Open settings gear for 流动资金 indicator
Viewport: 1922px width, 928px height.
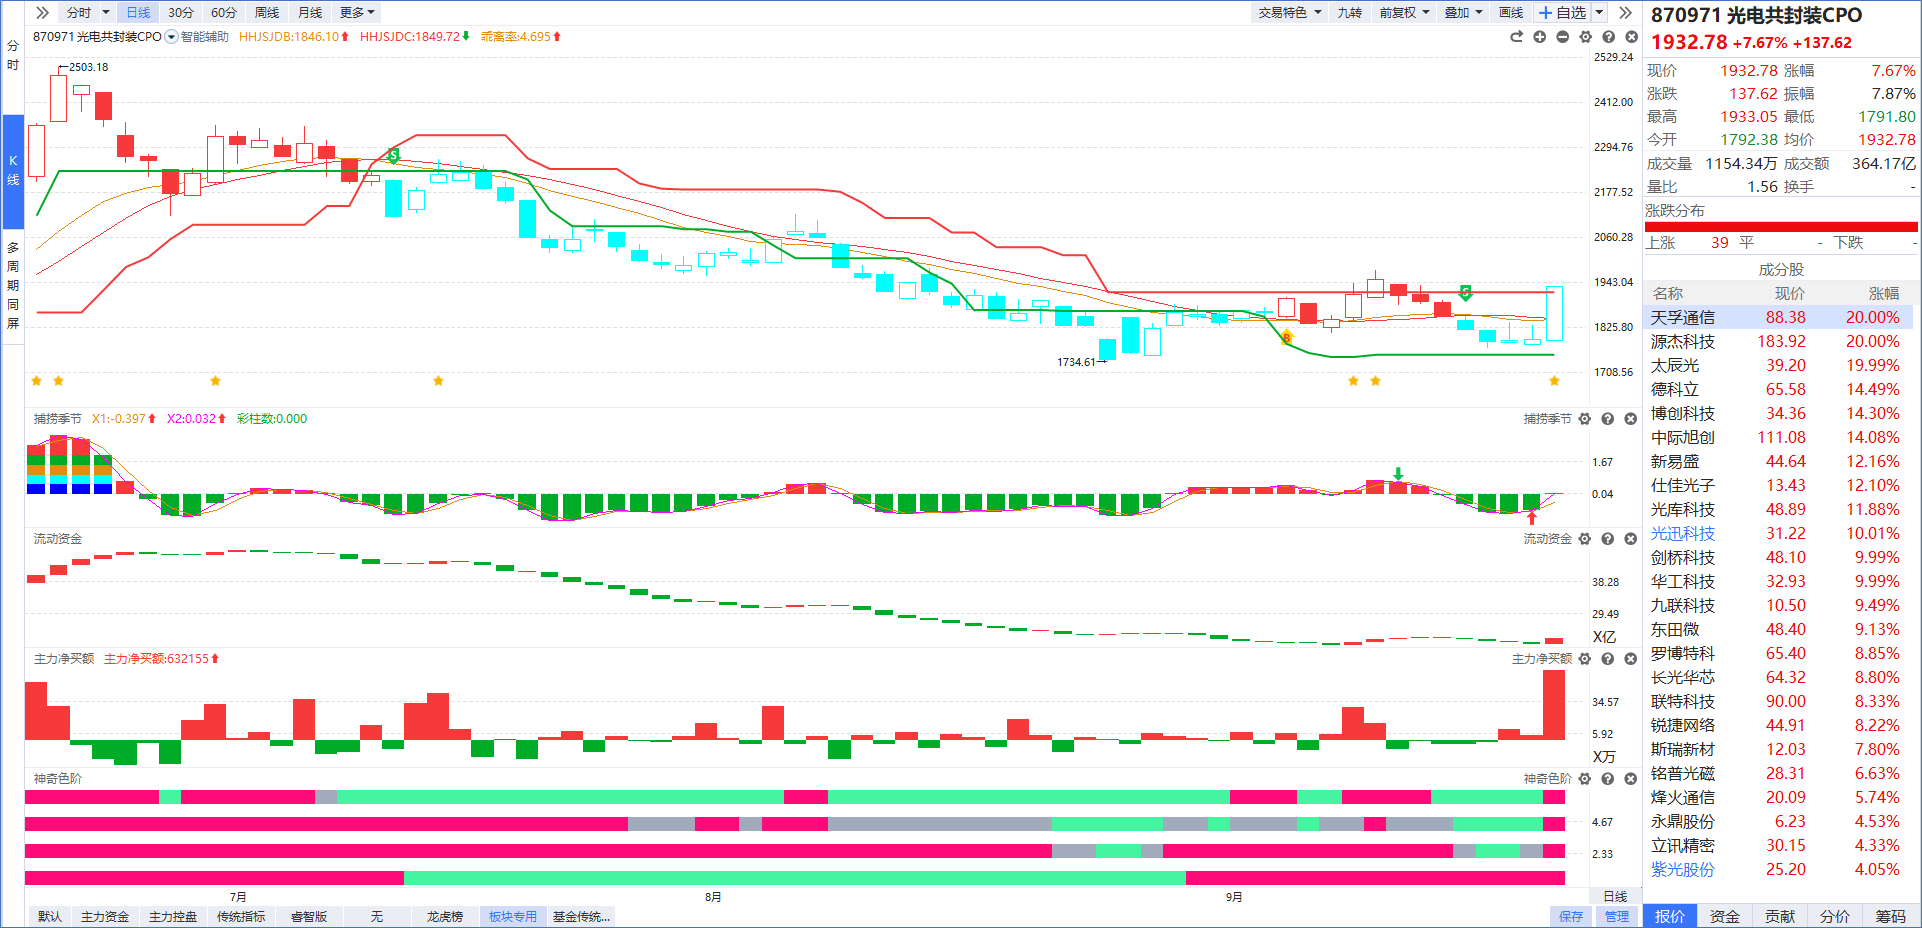coord(1584,539)
